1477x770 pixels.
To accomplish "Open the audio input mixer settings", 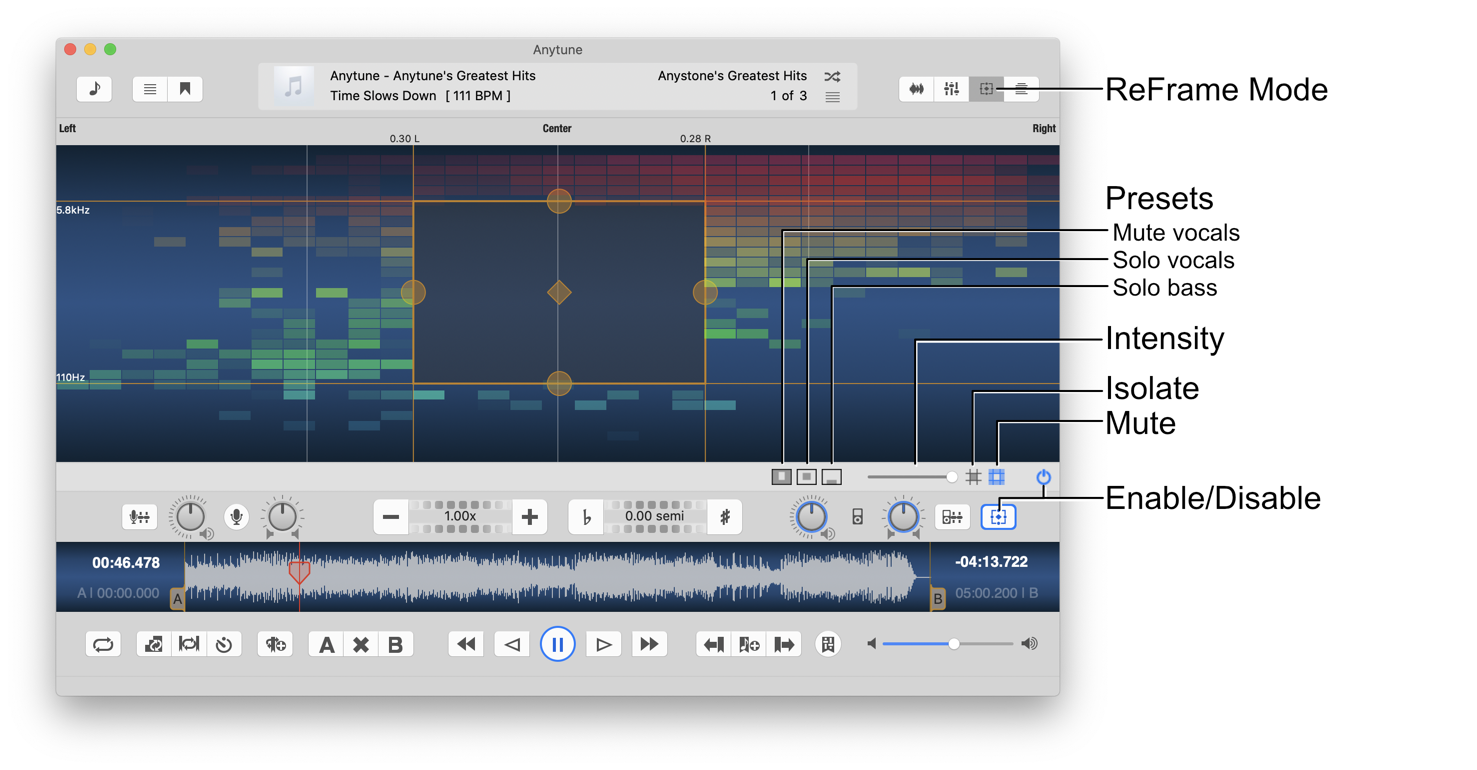I will (139, 517).
